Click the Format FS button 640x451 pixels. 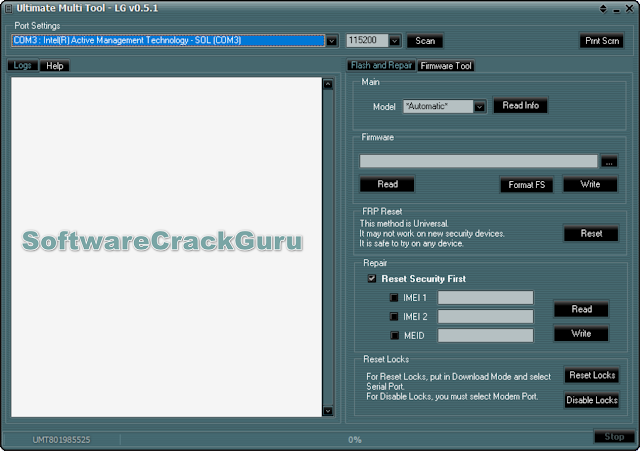[x=527, y=185]
